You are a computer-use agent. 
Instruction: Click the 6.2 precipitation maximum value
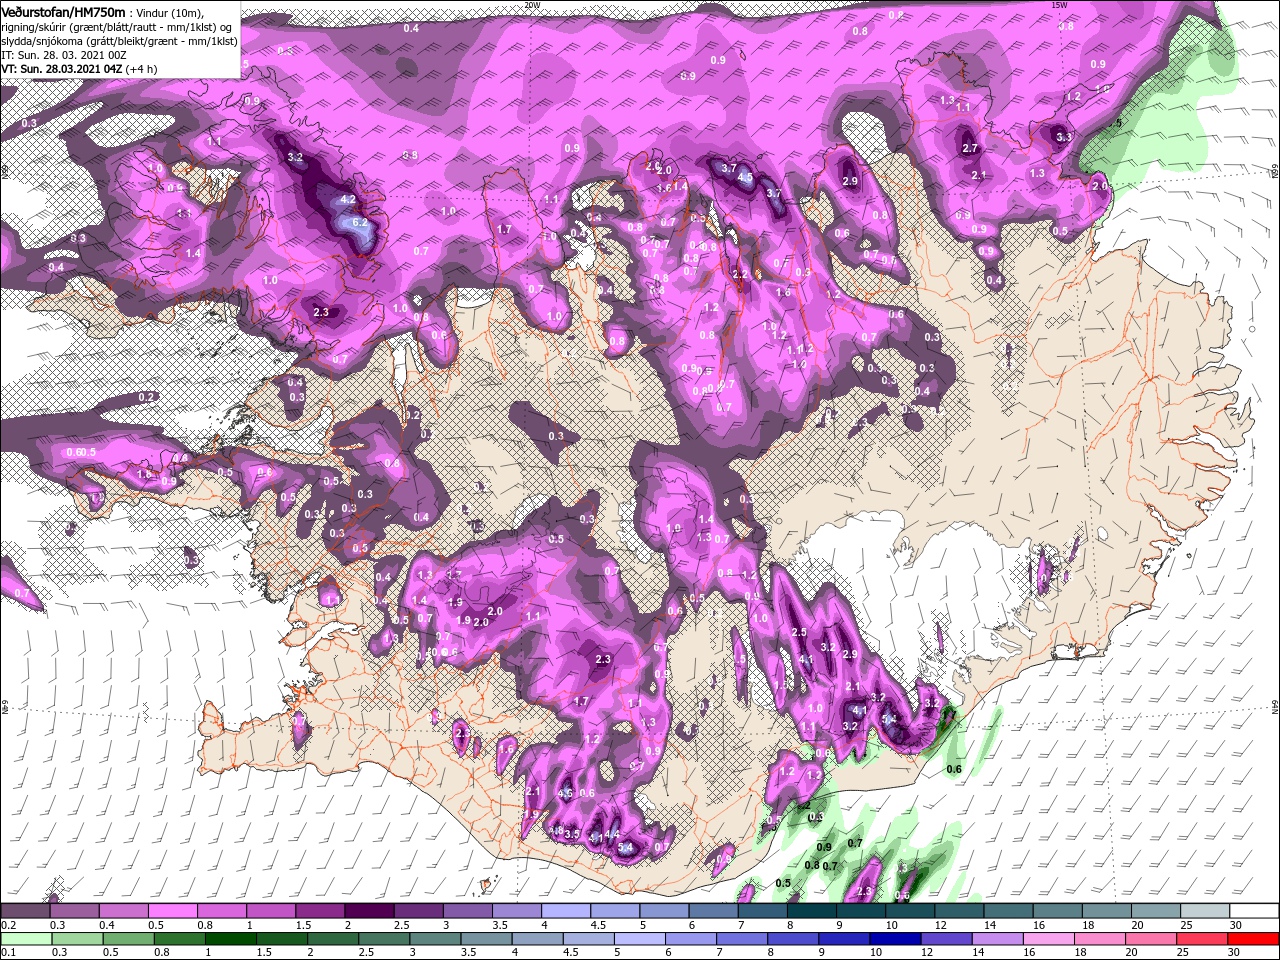[x=361, y=224]
